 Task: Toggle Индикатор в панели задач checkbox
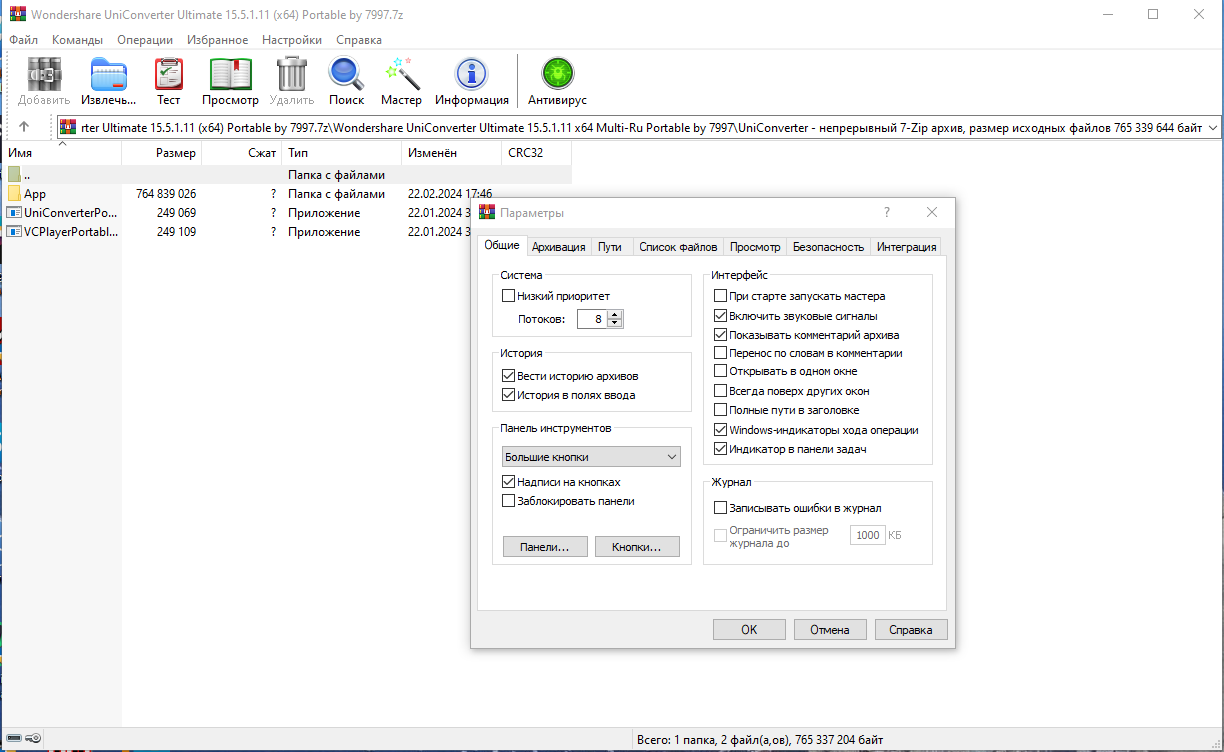[x=720, y=449]
